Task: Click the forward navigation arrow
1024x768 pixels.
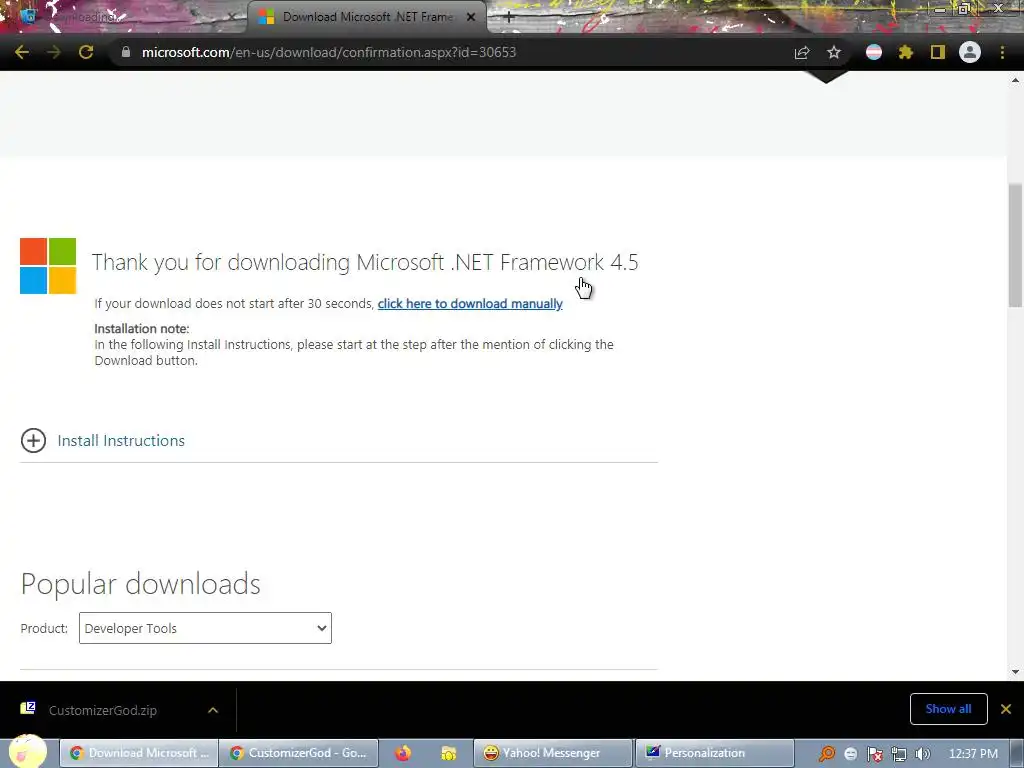Action: tap(54, 52)
